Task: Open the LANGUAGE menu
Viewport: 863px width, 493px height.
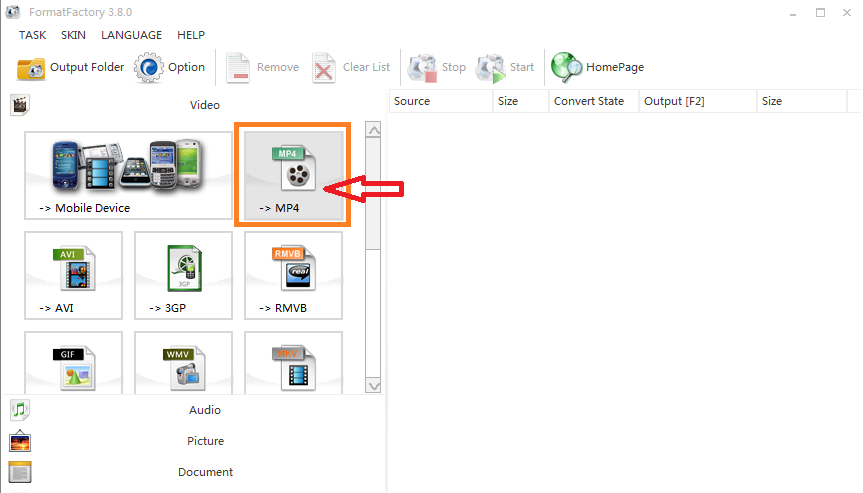Action: [x=132, y=35]
